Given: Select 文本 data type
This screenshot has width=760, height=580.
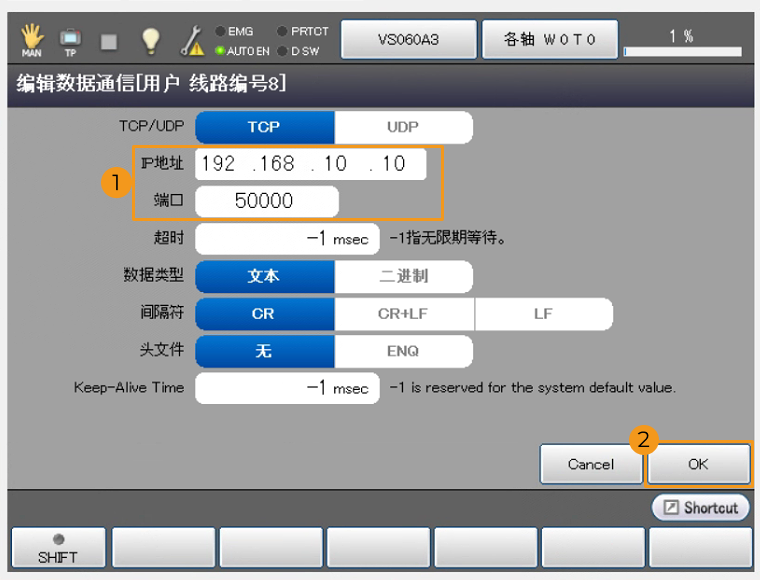Looking at the screenshot, I should [x=265, y=277].
